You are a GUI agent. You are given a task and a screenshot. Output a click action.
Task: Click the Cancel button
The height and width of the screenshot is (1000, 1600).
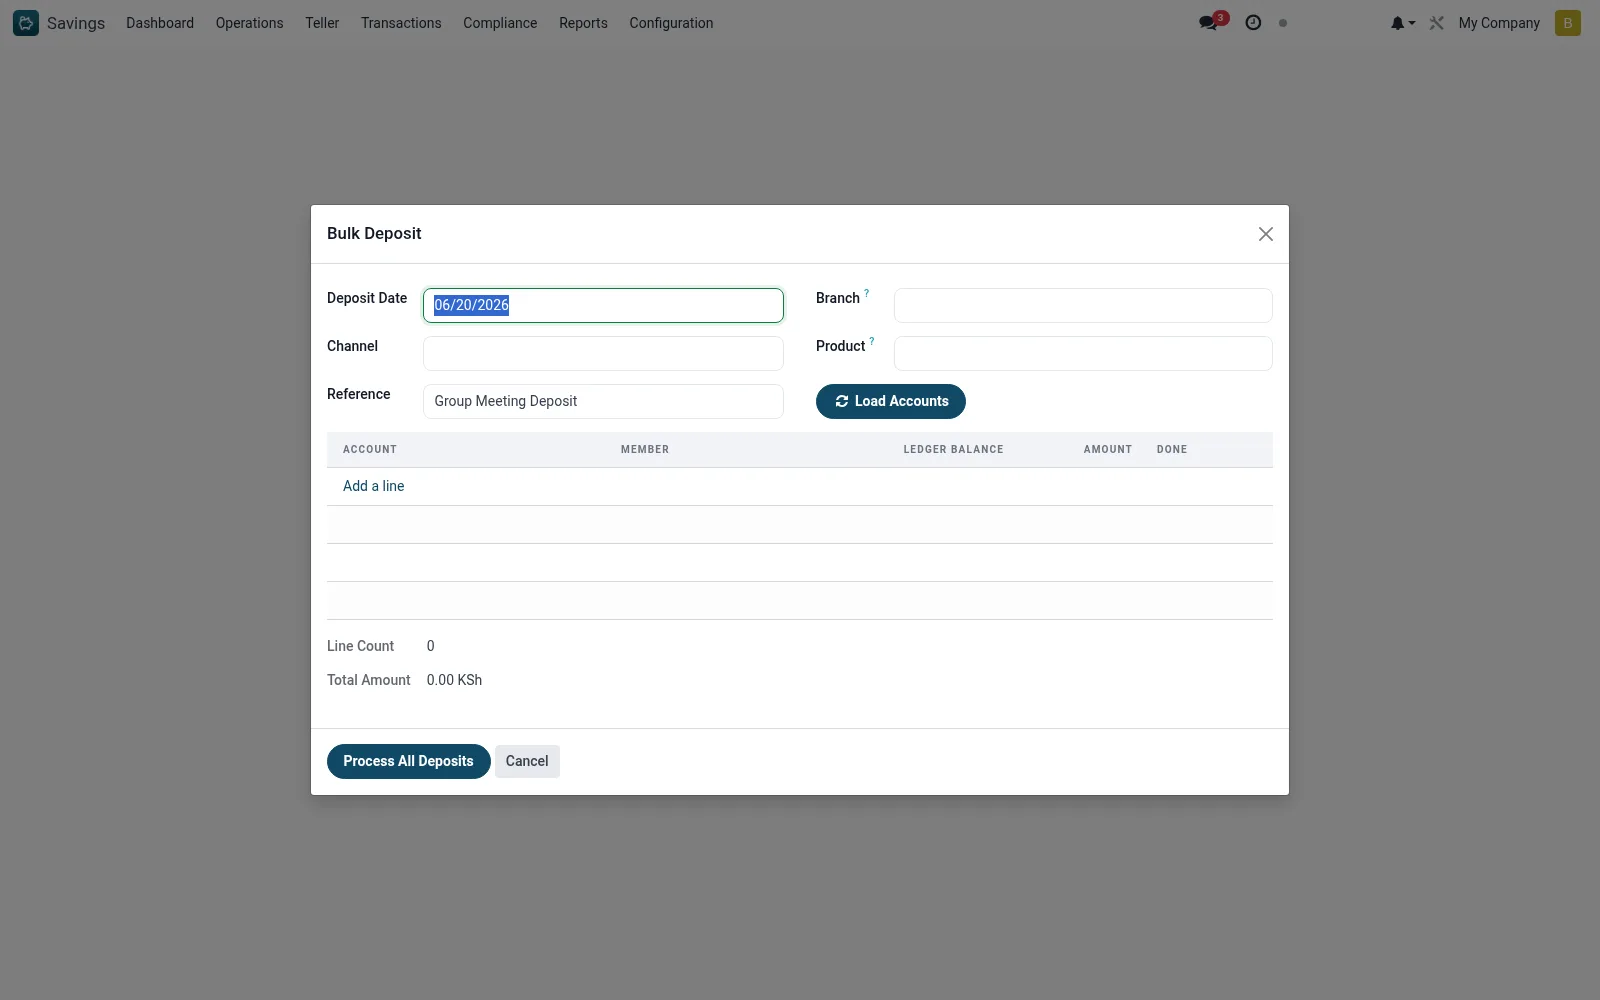pos(527,761)
